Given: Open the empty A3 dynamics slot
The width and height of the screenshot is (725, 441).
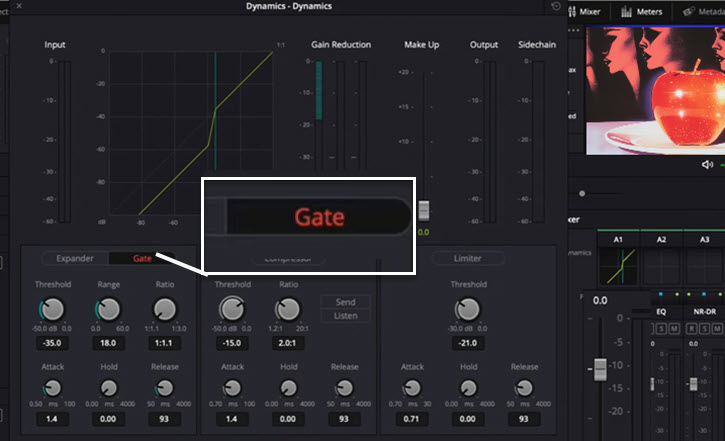Looking at the screenshot, I should tap(705, 266).
